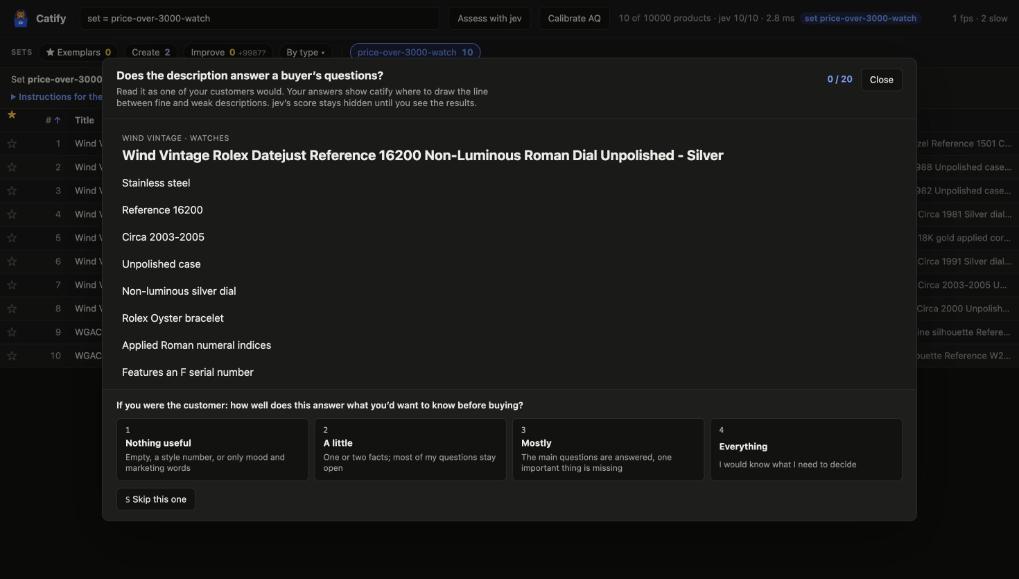
Task: Rate description as A little
Action: (410, 450)
